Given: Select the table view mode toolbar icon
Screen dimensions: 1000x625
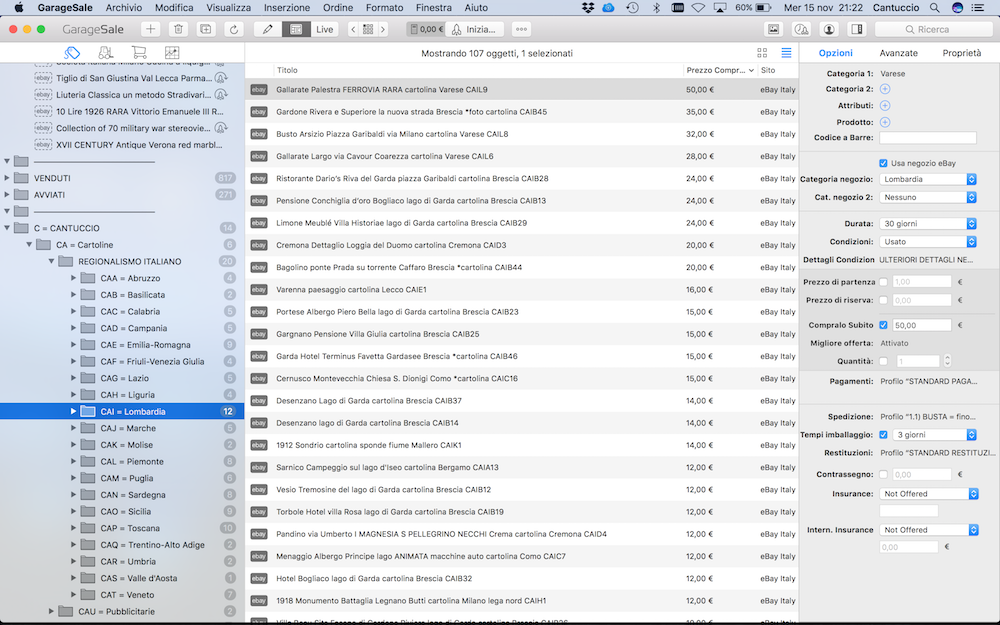Looking at the screenshot, I should (296, 29).
